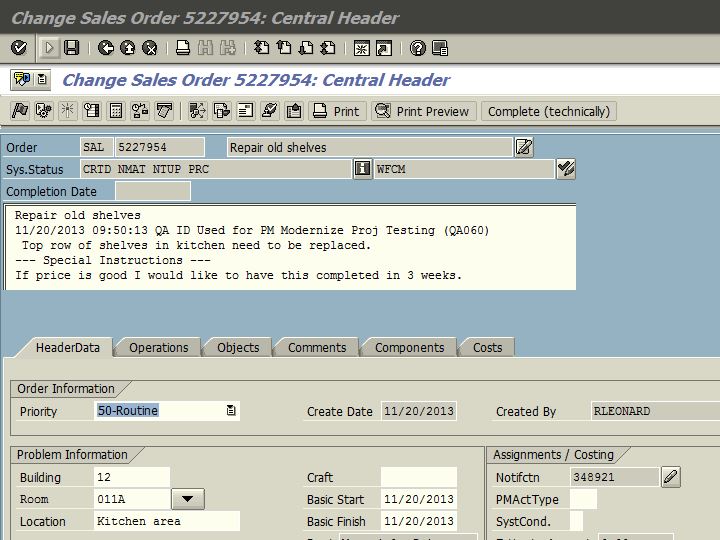This screenshot has height=540, width=720.
Task: Open Help via the question mark icon
Action: pos(417,48)
